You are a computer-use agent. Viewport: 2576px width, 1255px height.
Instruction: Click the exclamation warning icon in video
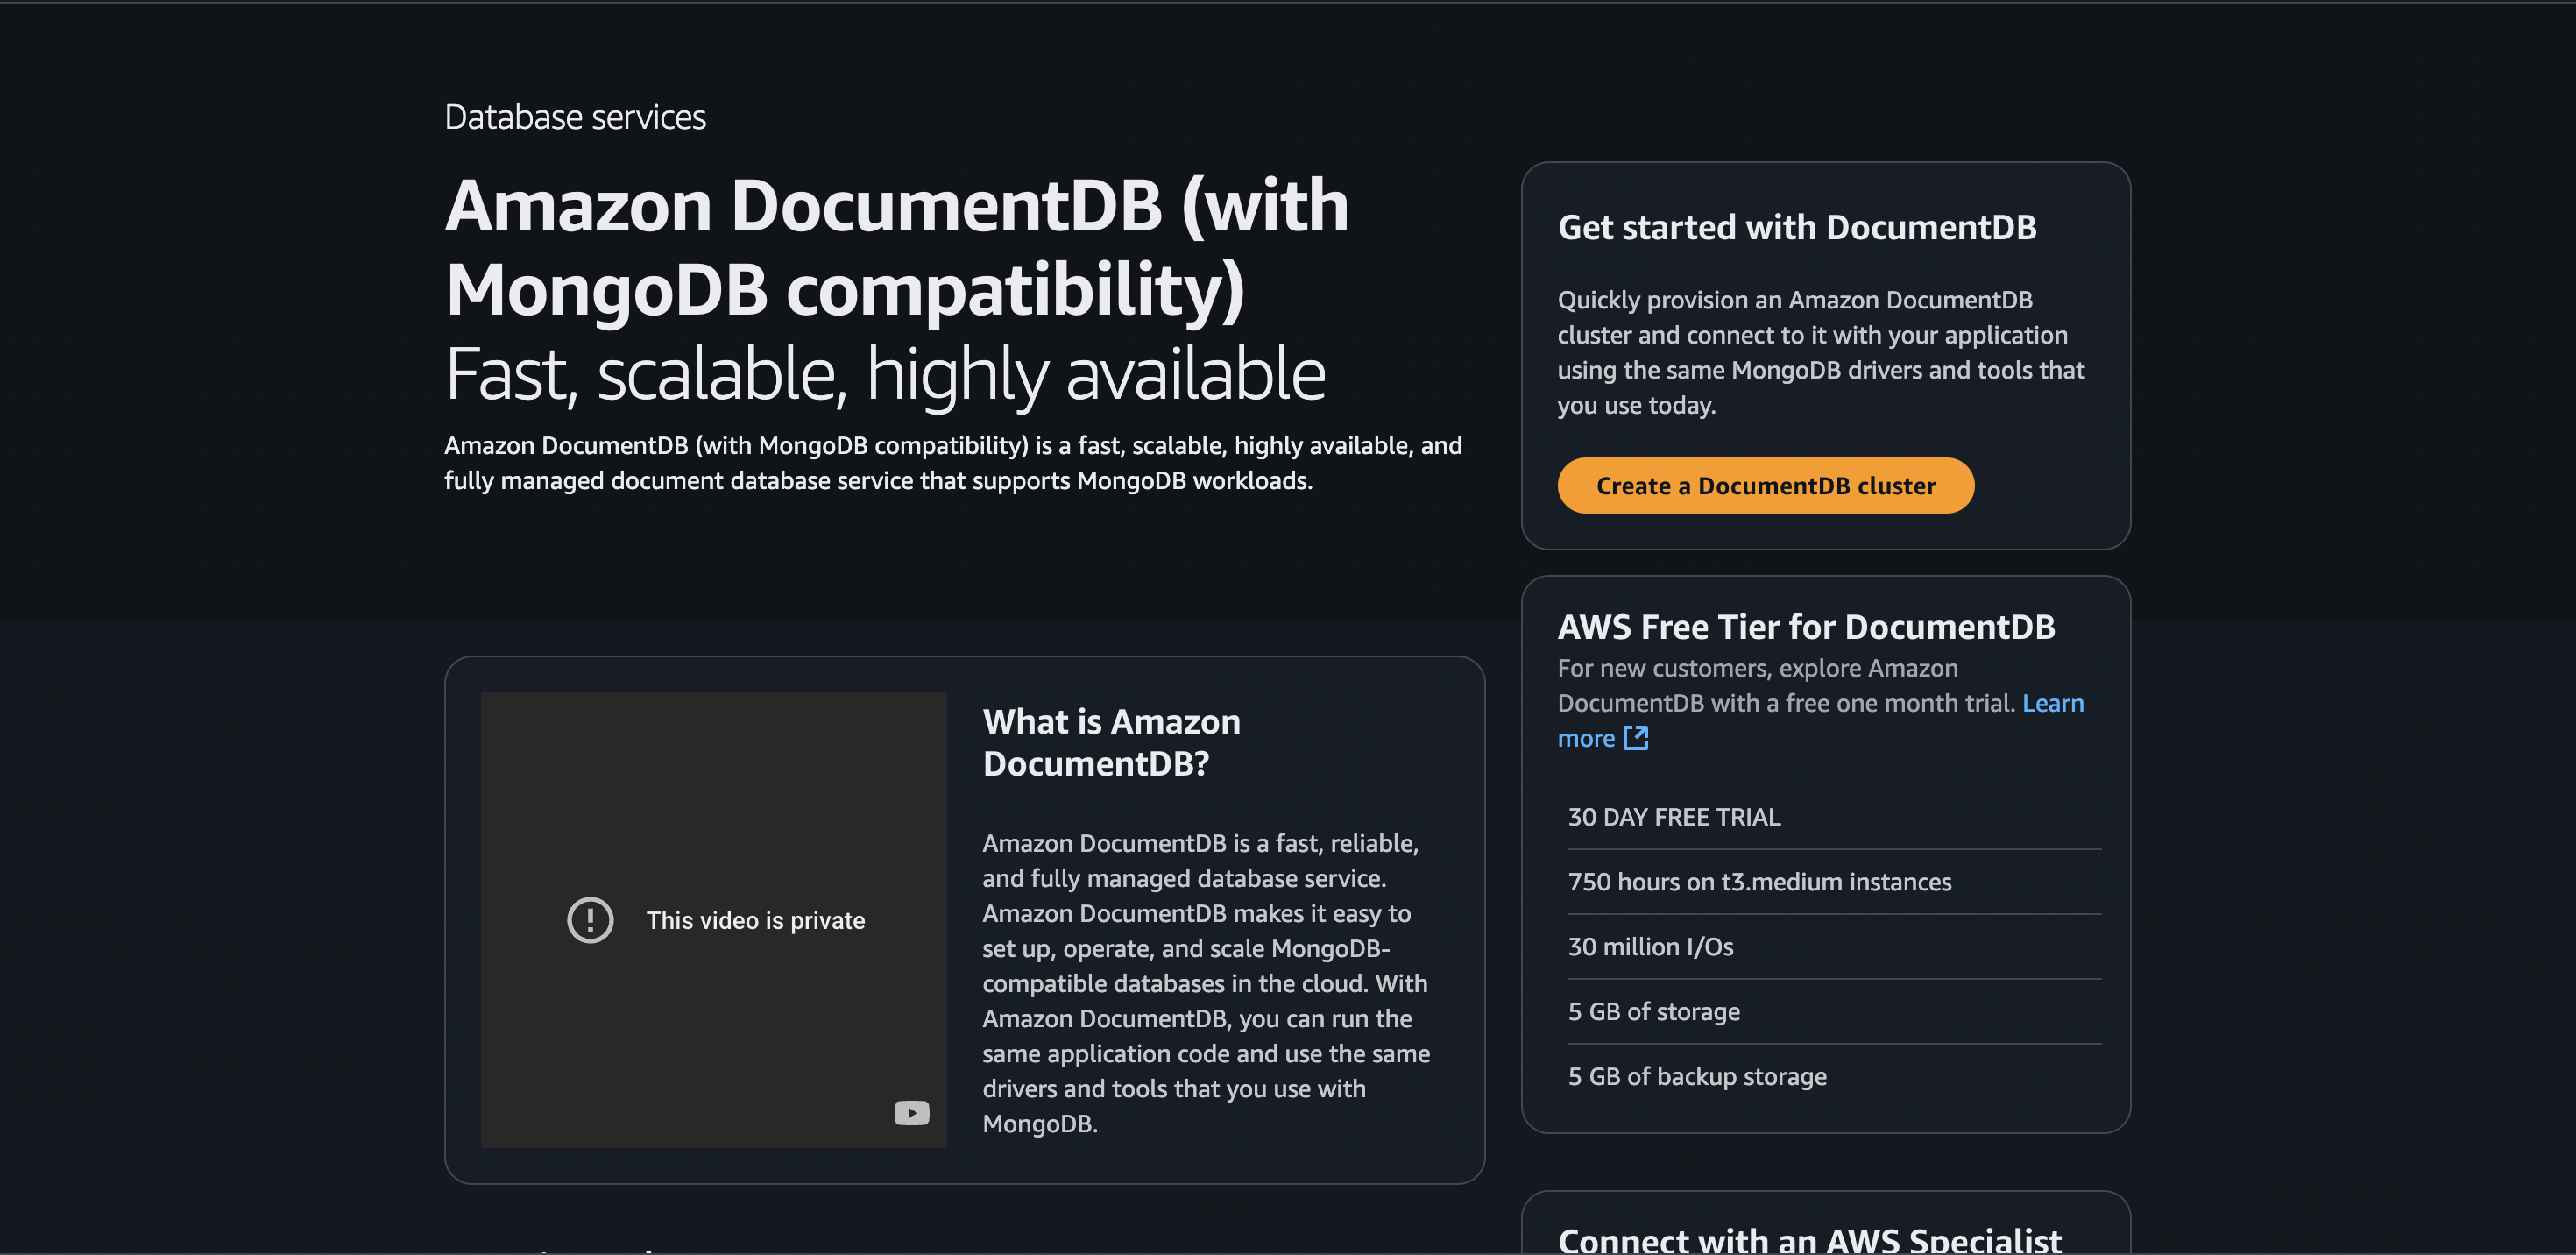tap(590, 920)
